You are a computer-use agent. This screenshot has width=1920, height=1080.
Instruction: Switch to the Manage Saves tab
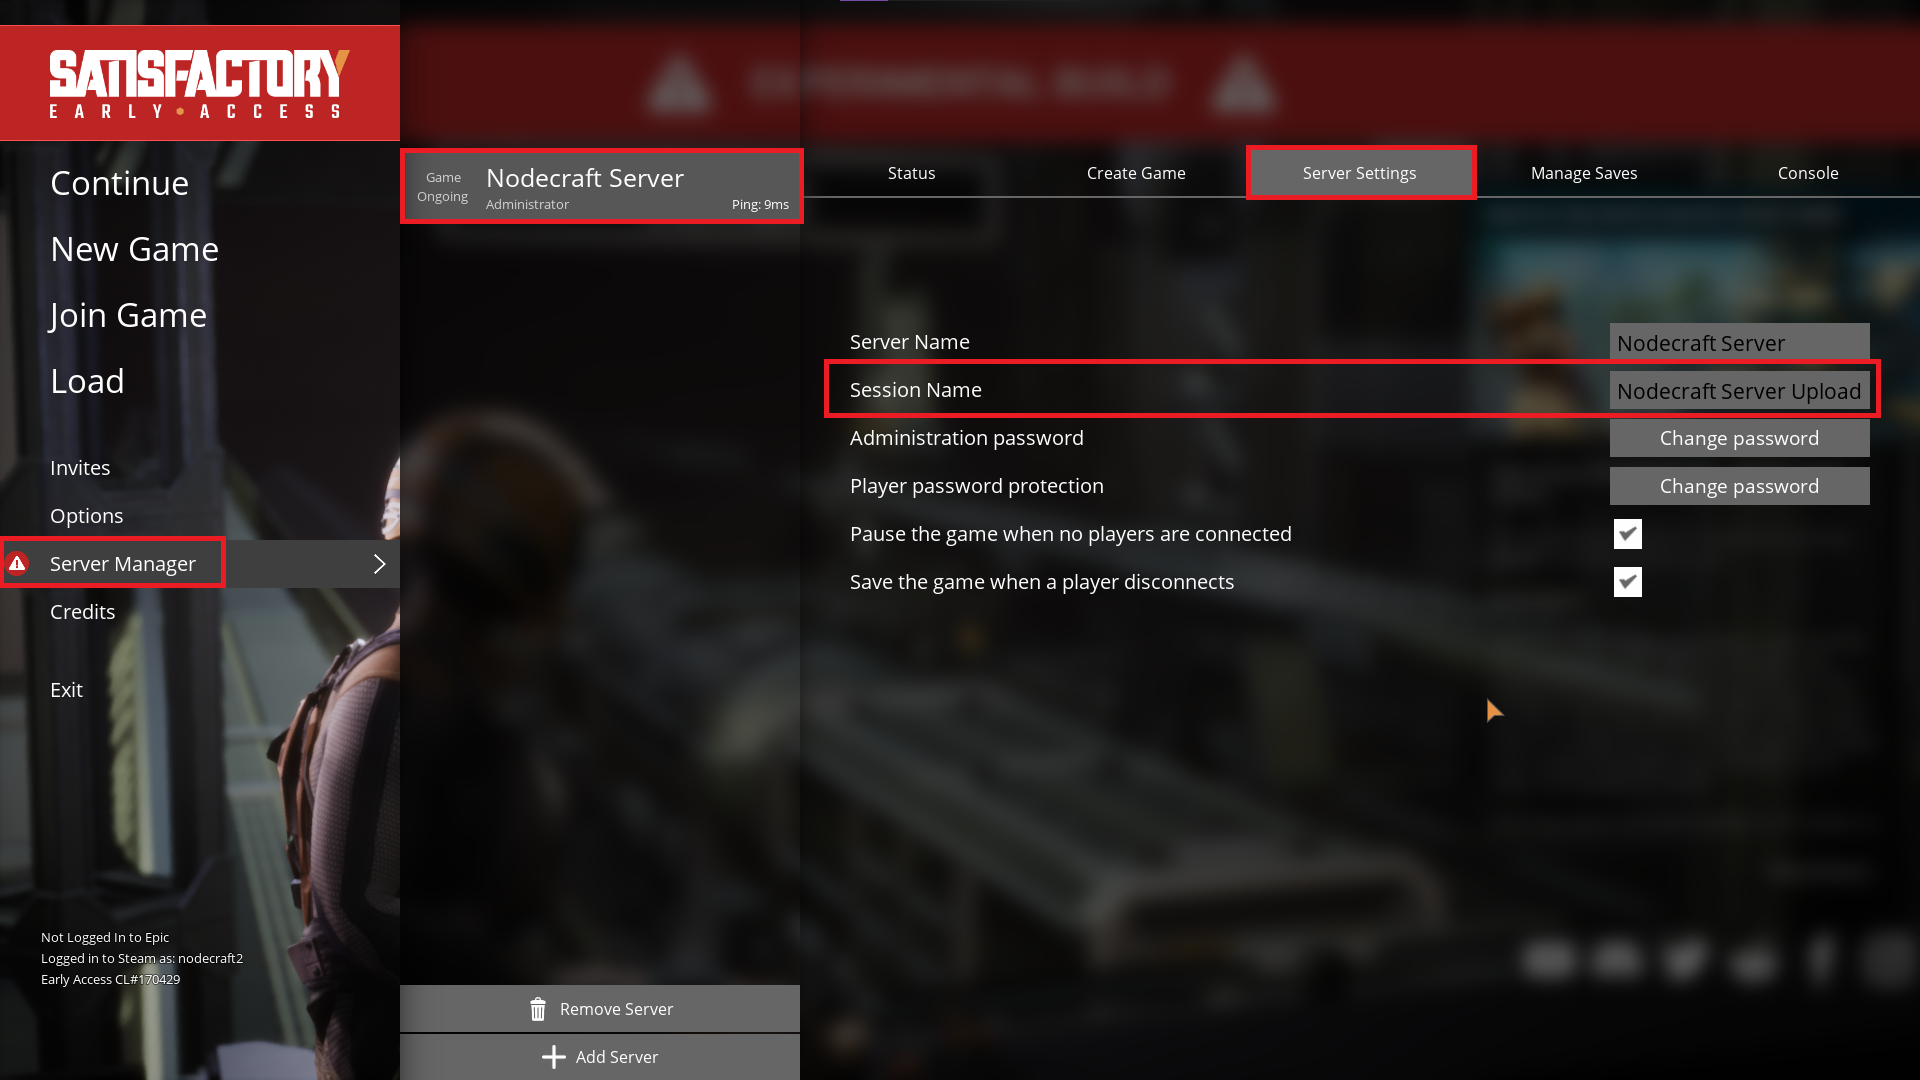click(1584, 173)
